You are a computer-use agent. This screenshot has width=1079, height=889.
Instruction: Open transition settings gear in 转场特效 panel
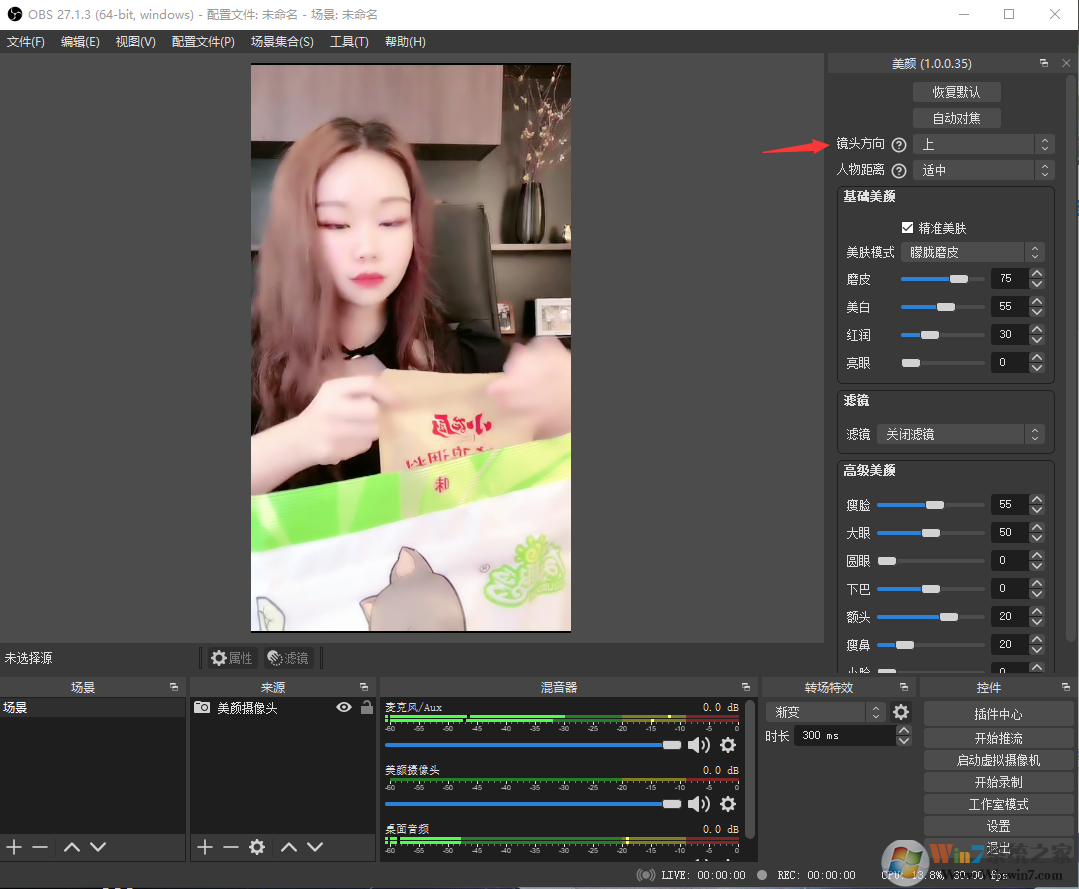pyautogui.click(x=901, y=712)
